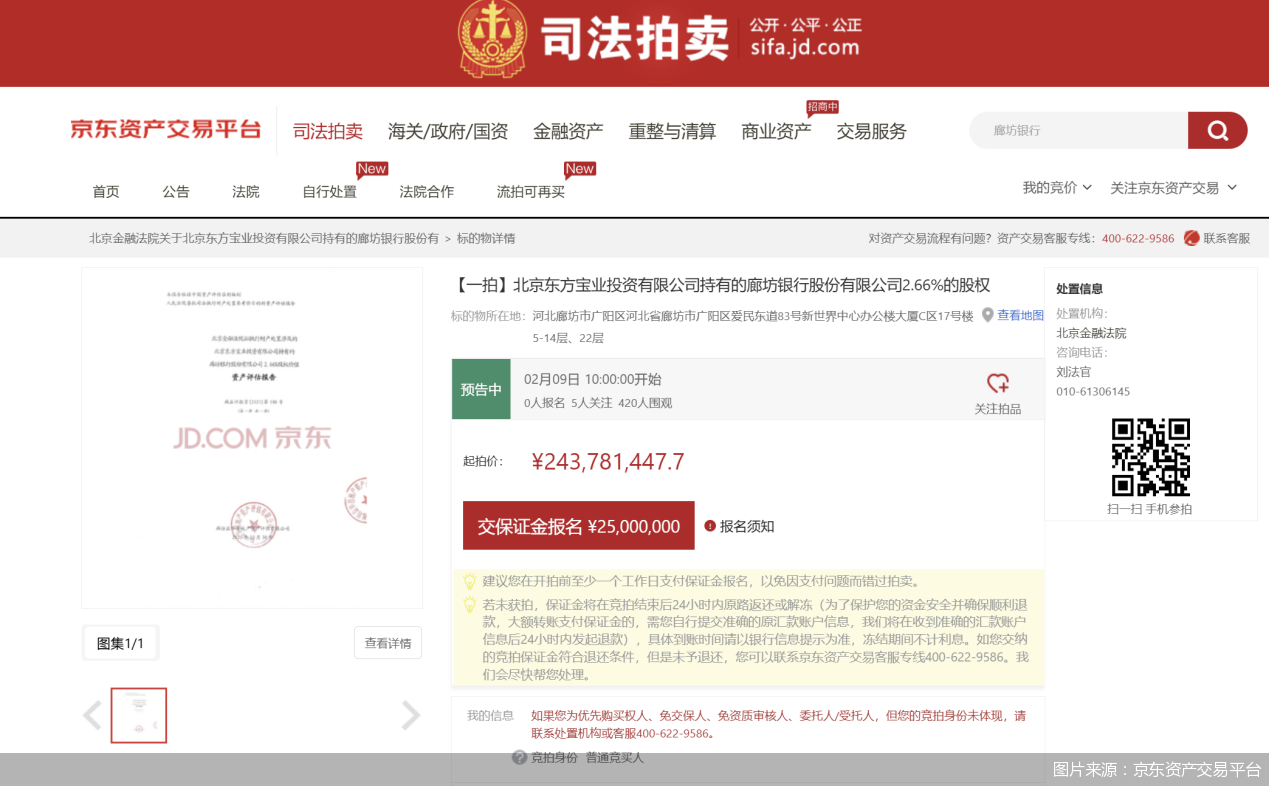Click the 交保证金报名 red button

pos(578,524)
